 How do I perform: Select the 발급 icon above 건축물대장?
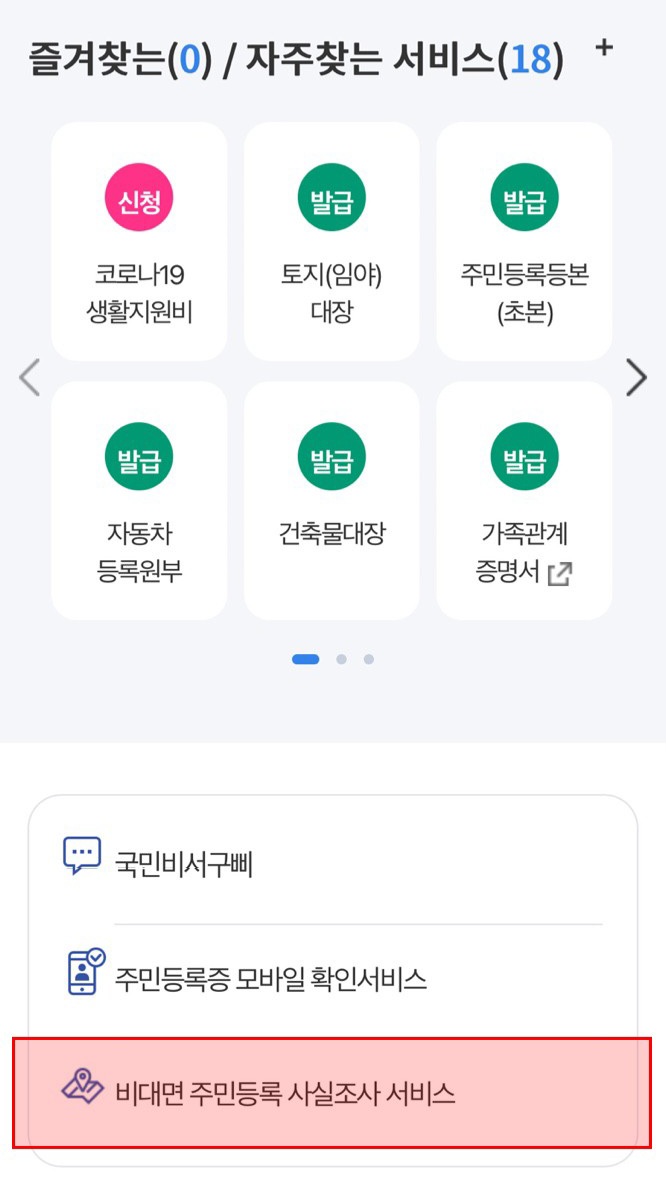point(332,460)
